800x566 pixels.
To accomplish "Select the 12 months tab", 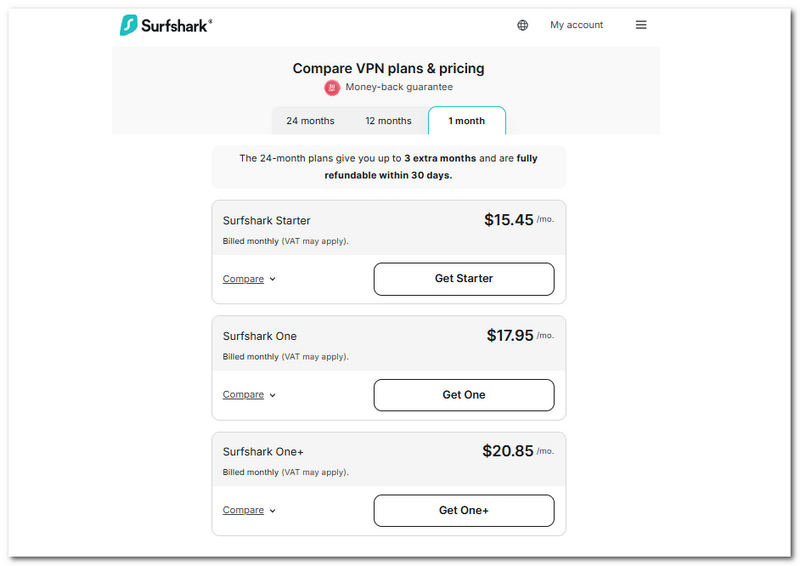I will coord(388,121).
